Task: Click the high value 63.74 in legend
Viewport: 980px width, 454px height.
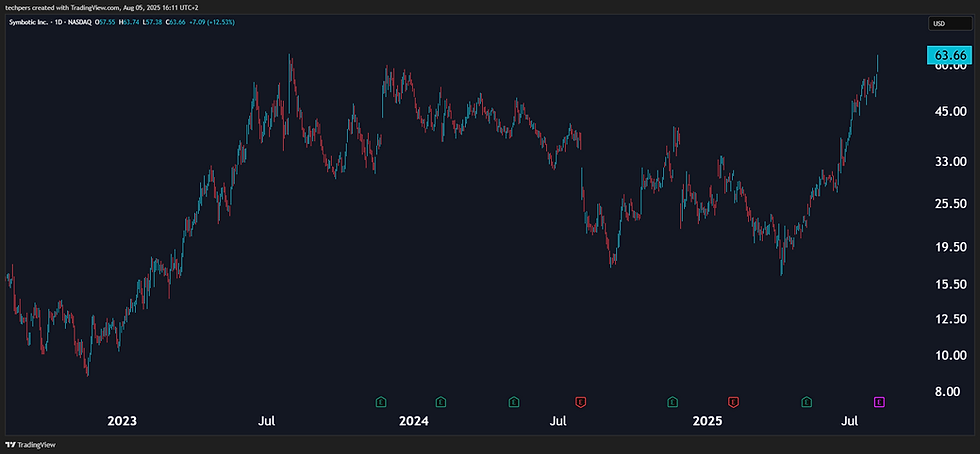Action: tap(131, 22)
